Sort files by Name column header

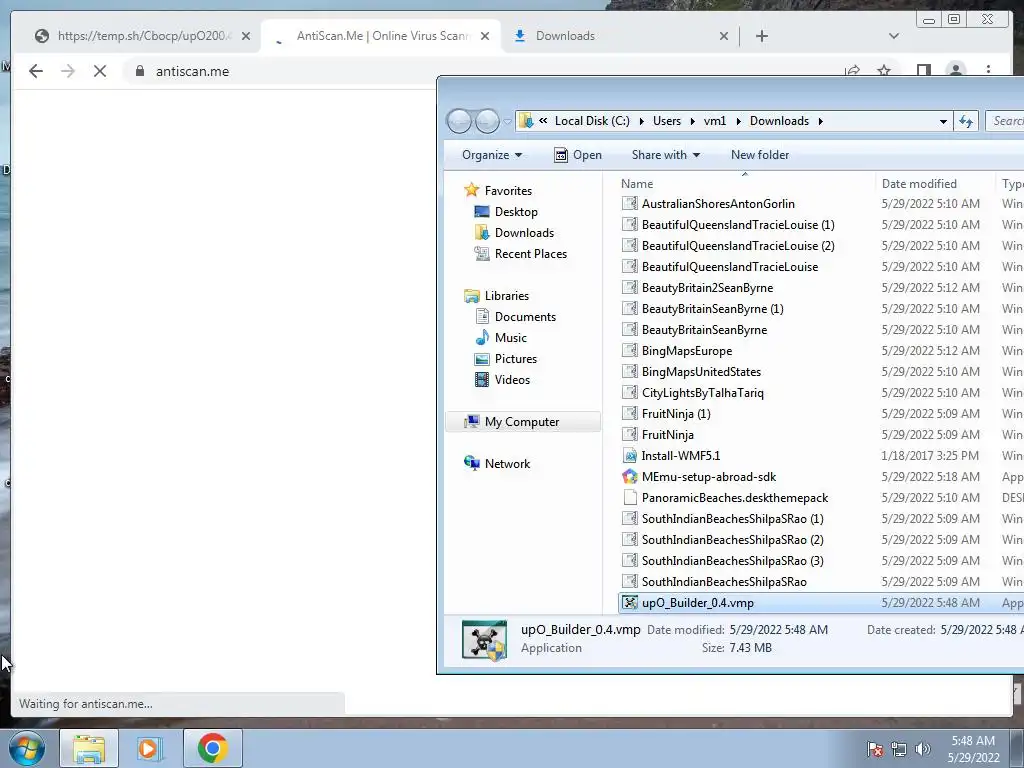(x=744, y=184)
